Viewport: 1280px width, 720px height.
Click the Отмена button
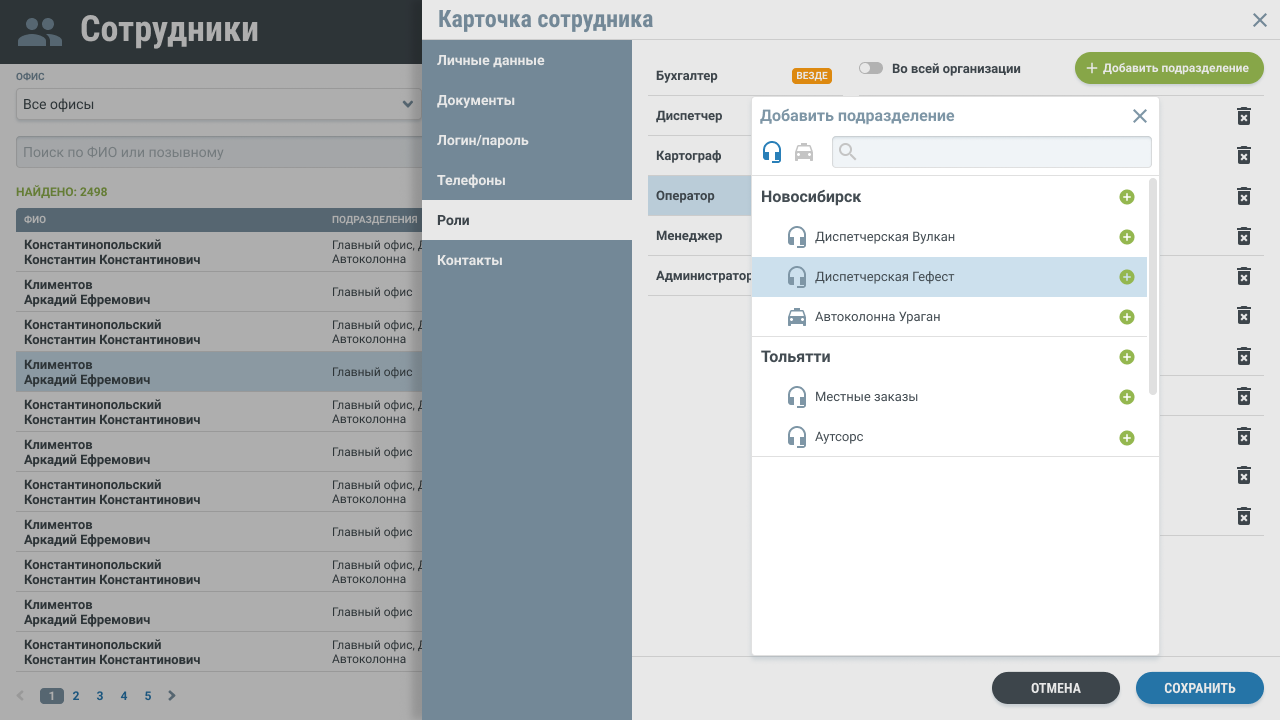pyautogui.click(x=1055, y=688)
